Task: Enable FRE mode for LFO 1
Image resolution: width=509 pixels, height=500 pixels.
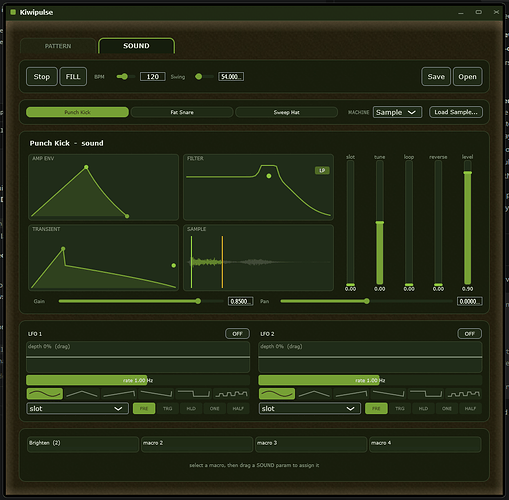Action: [x=144, y=409]
